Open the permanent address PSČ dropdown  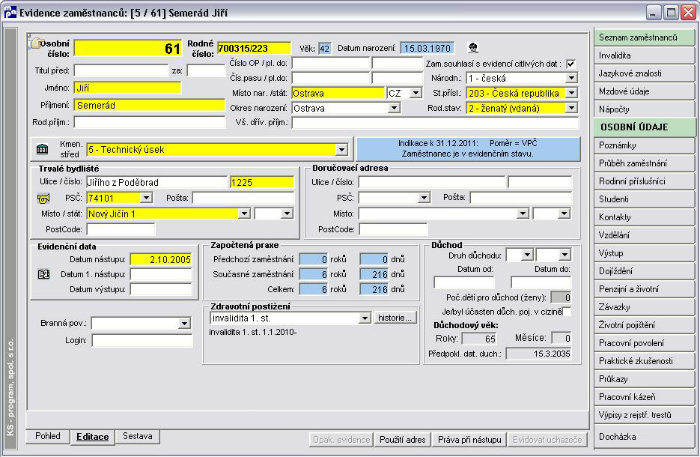pyautogui.click(x=146, y=197)
